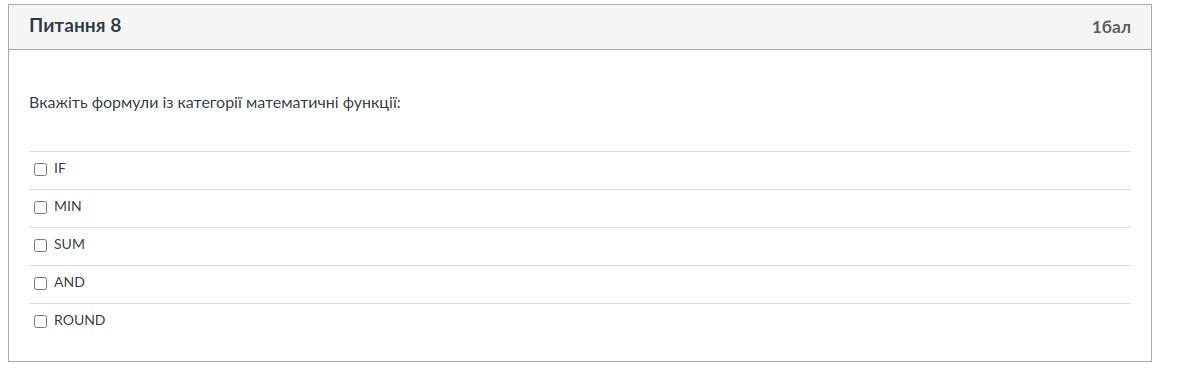Check the SUM option box
1180x380 pixels.
point(41,245)
